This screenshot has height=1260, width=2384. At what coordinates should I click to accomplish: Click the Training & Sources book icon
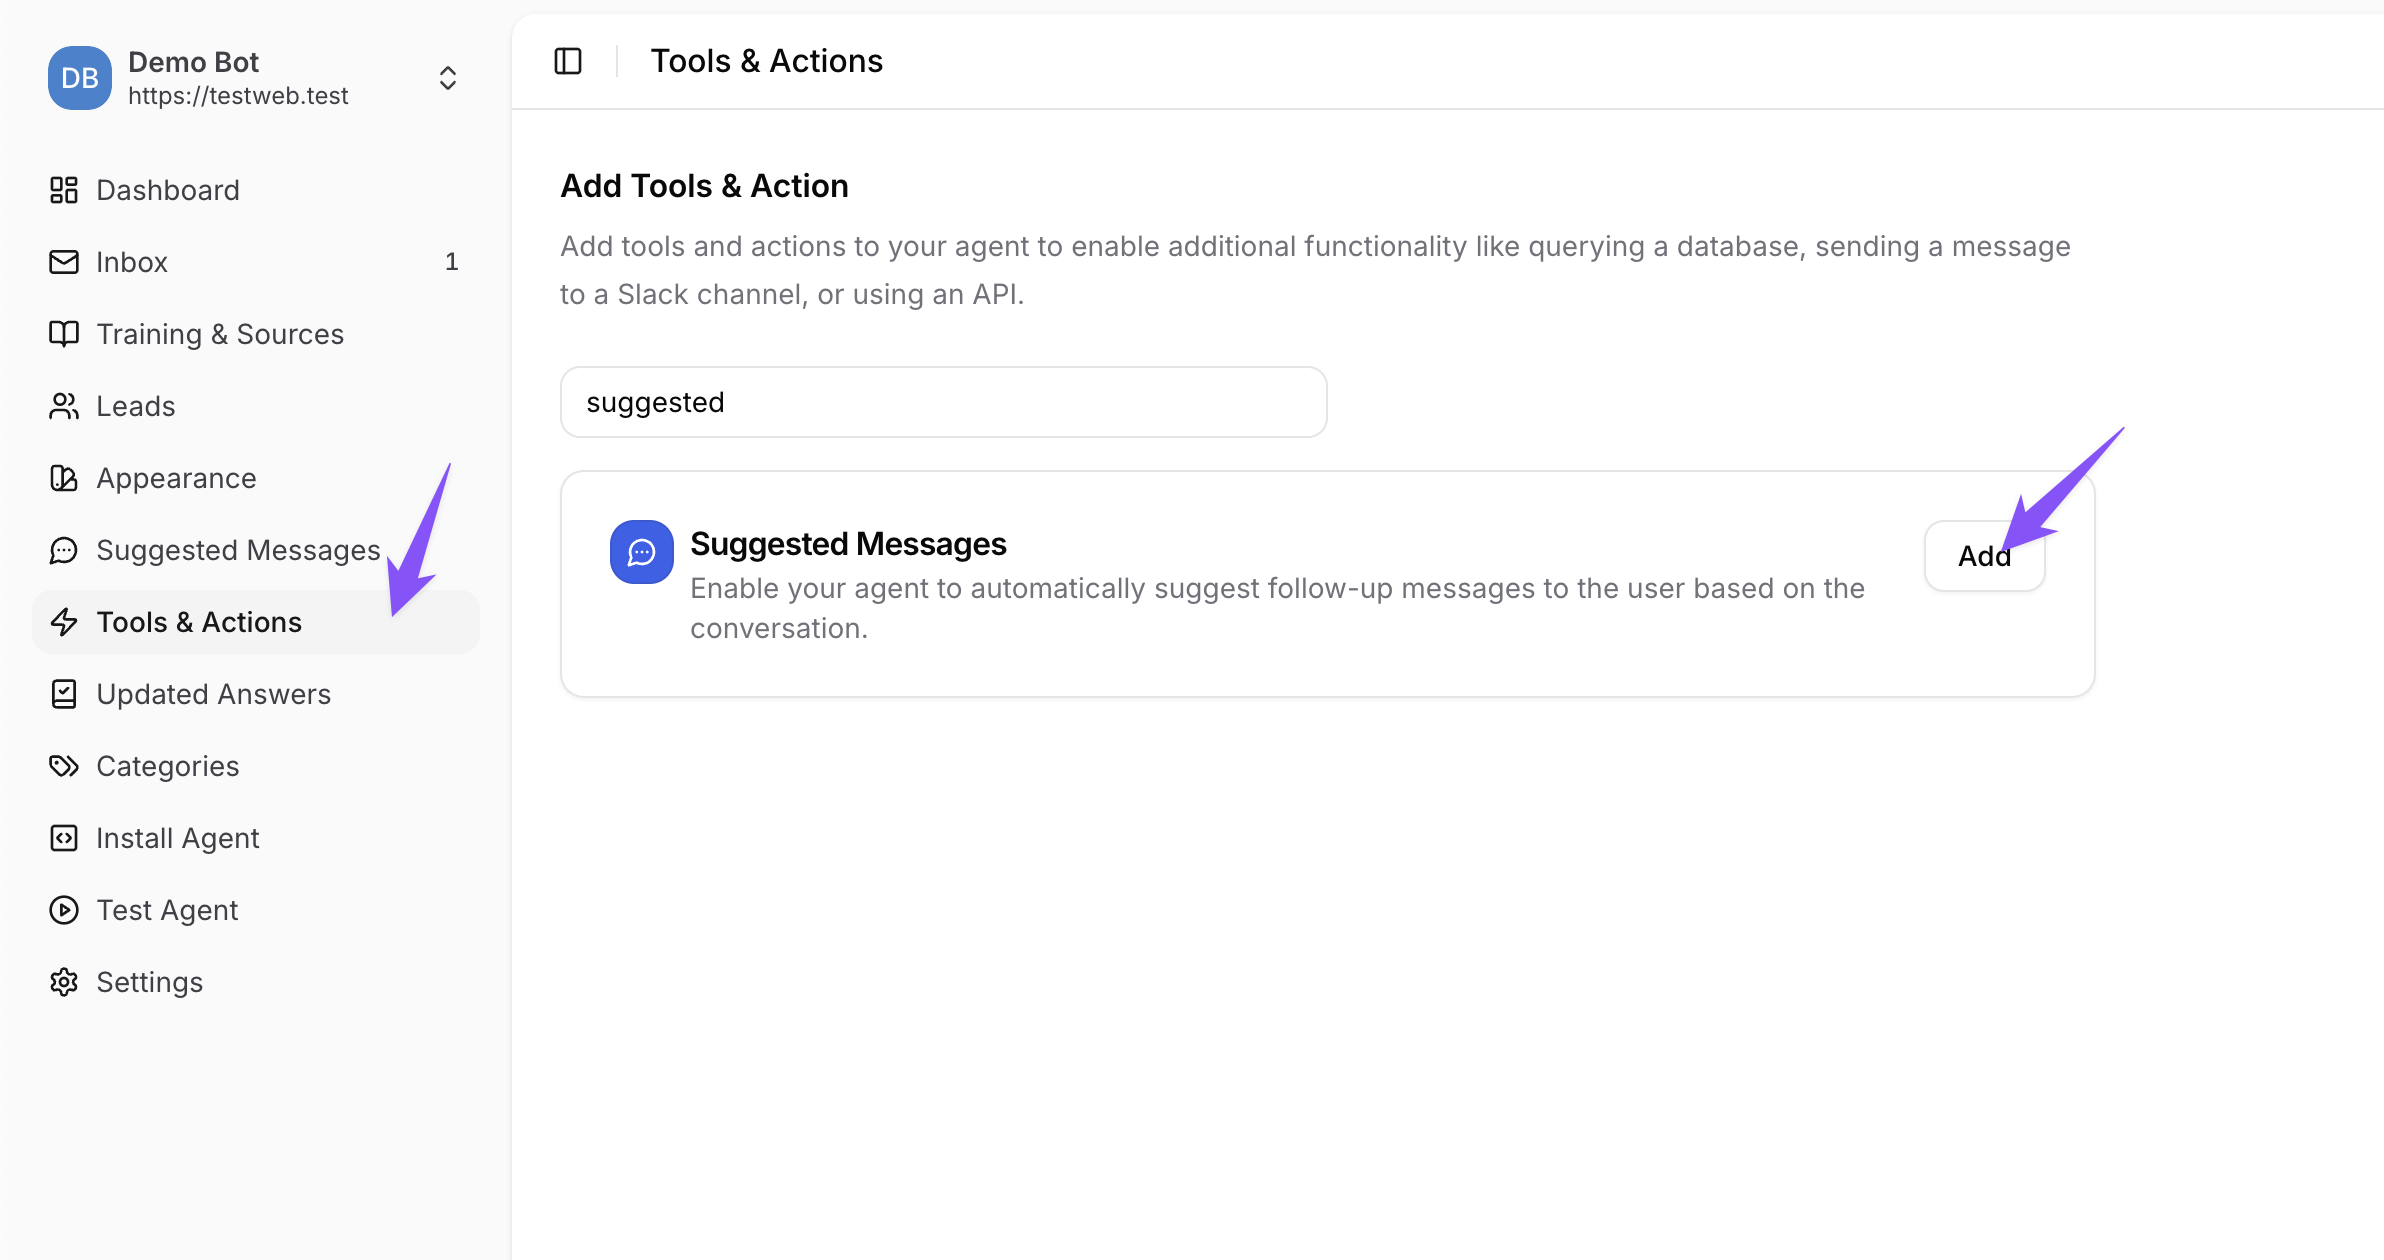(64, 334)
